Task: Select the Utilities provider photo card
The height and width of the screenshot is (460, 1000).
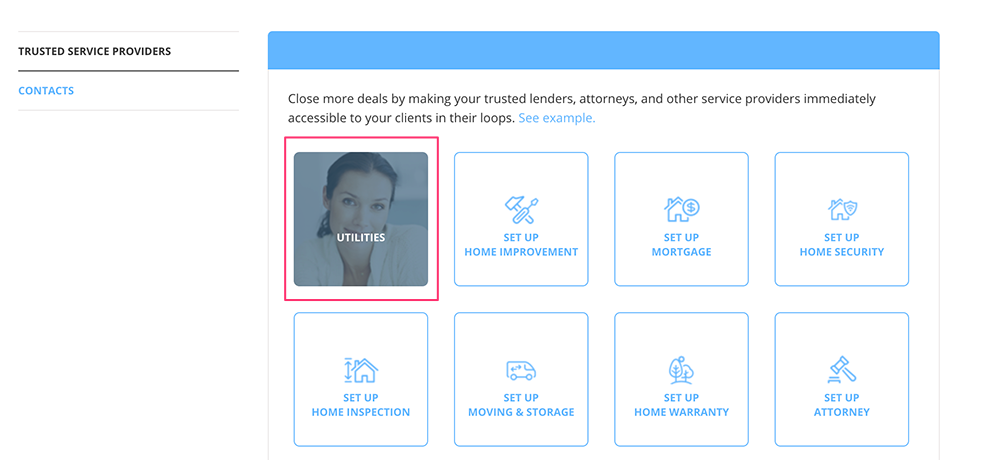Action: (x=360, y=219)
